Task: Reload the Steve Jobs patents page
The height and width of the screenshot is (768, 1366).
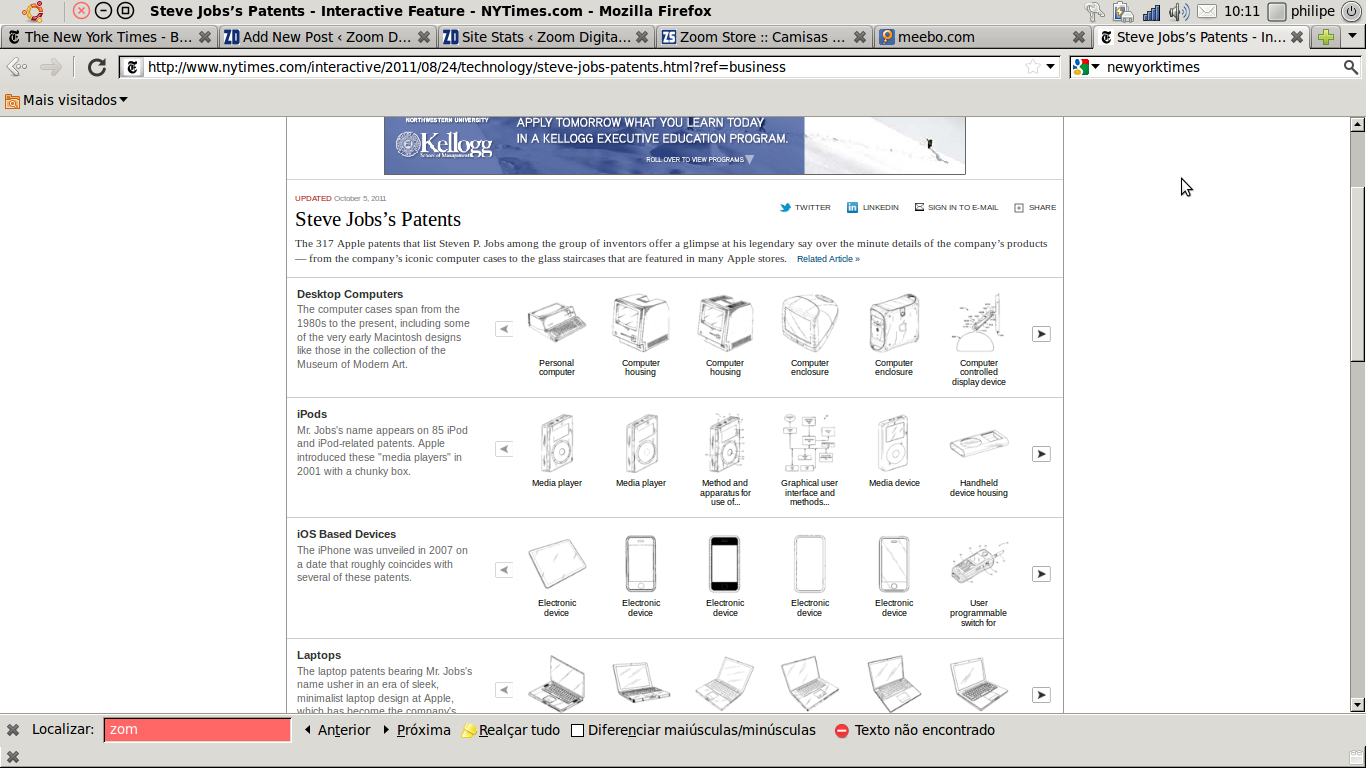Action: coord(97,67)
